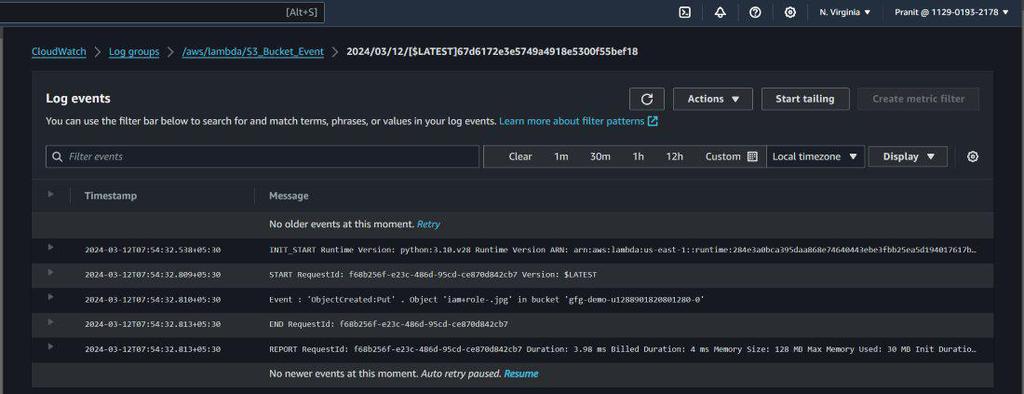Open the Log groups breadcrumb

[134, 52]
